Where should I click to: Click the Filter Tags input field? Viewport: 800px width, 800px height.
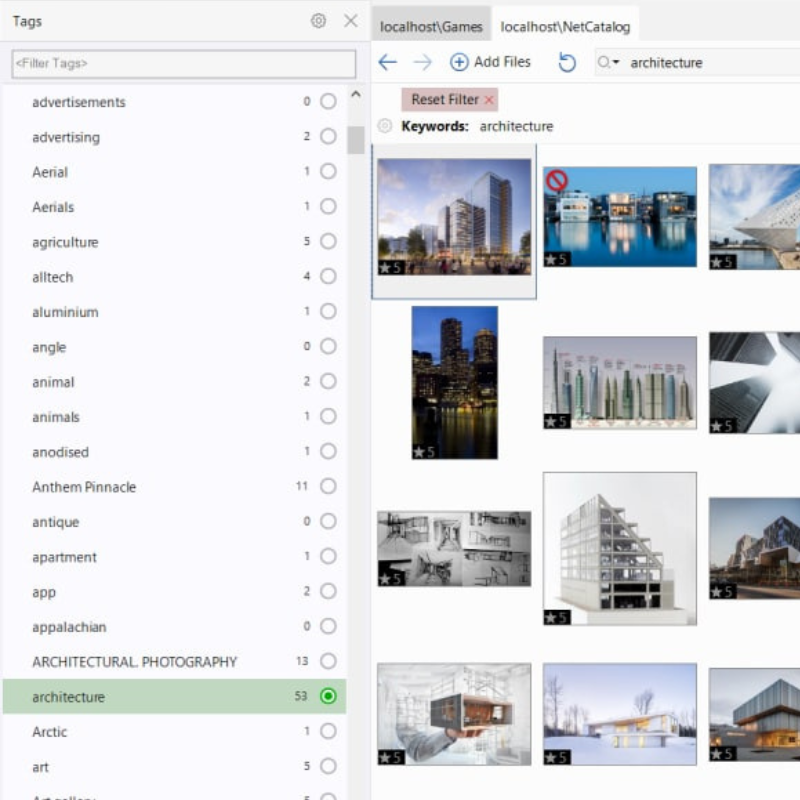point(183,63)
